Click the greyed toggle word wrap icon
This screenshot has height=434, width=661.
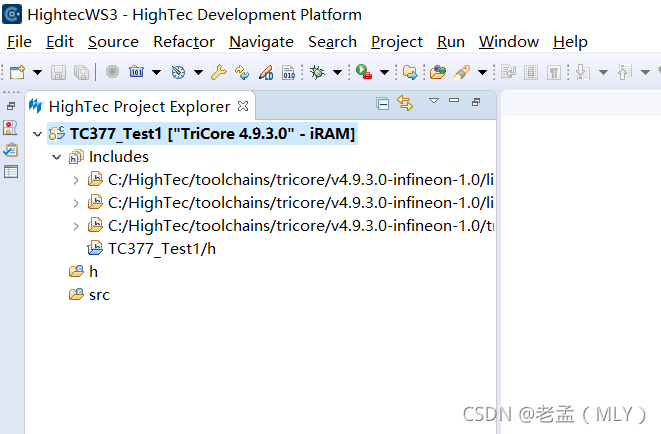(509, 72)
